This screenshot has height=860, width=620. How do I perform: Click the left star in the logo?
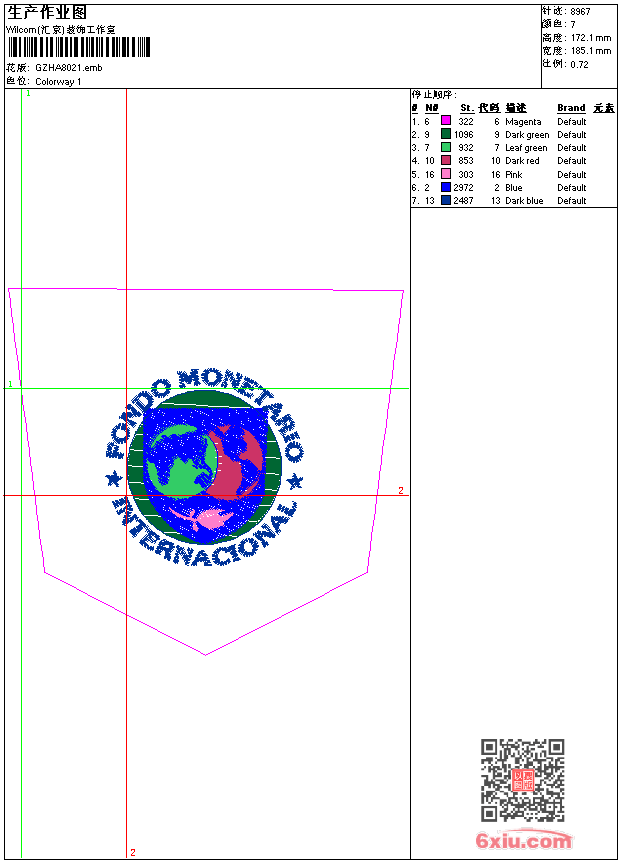pyautogui.click(x=114, y=478)
